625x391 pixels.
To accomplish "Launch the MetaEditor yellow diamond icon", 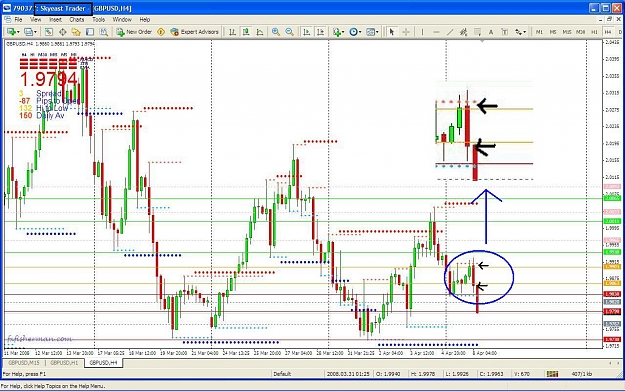I will click(161, 32).
